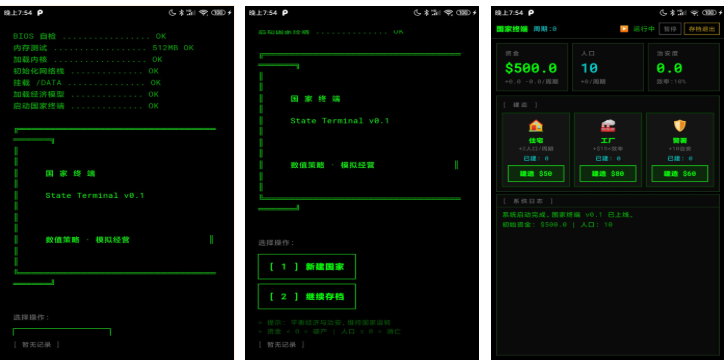
Task: Click the +10治安 description on the 警署 card
Action: coord(680,149)
